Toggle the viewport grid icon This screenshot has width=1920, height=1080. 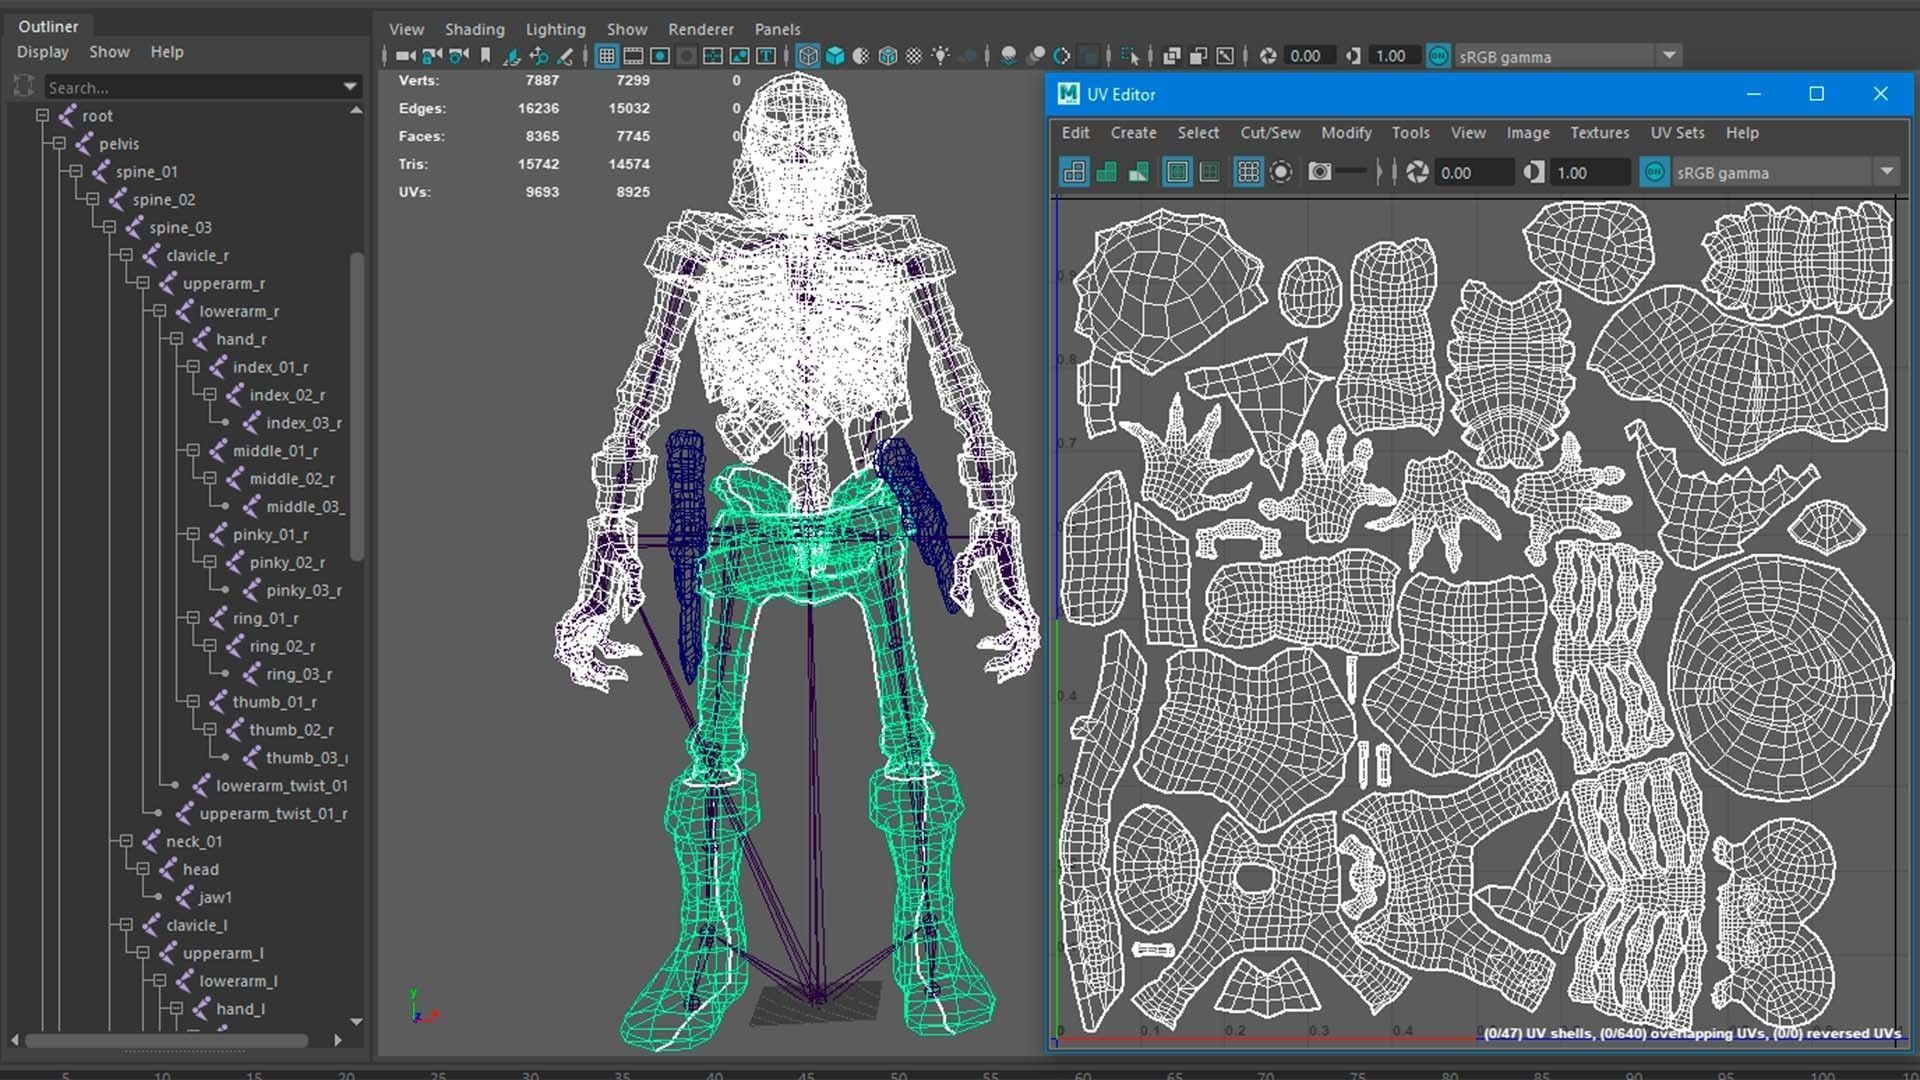coord(606,56)
